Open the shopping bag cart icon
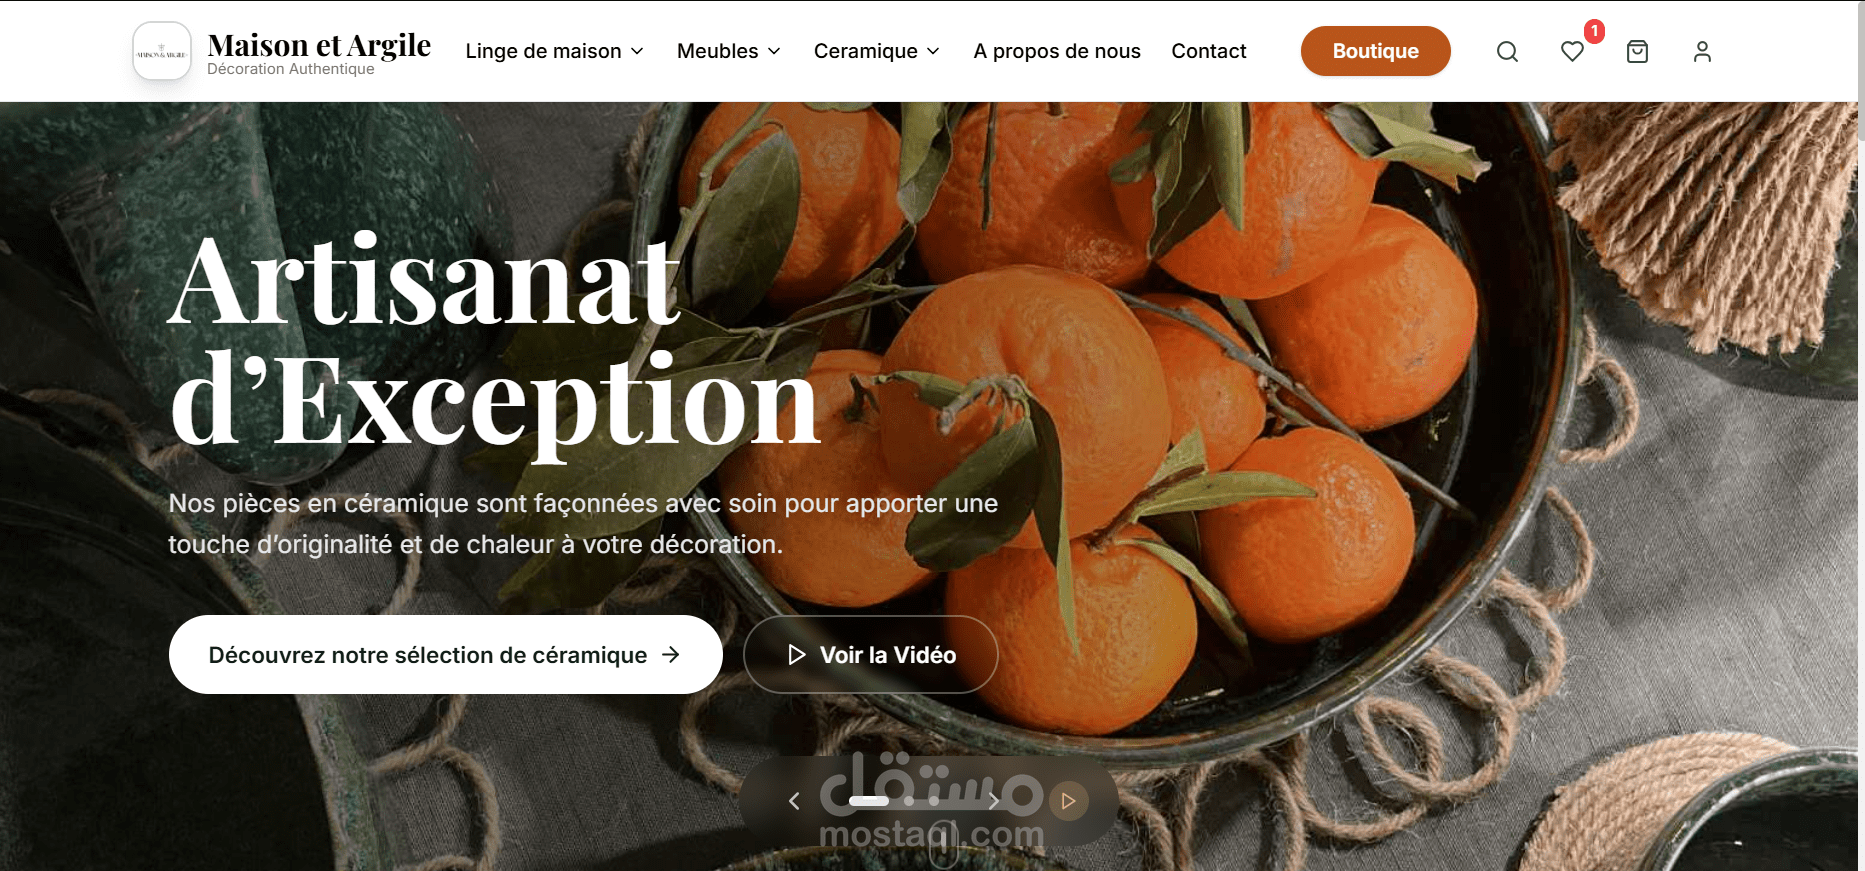1865x871 pixels. pyautogui.click(x=1637, y=51)
